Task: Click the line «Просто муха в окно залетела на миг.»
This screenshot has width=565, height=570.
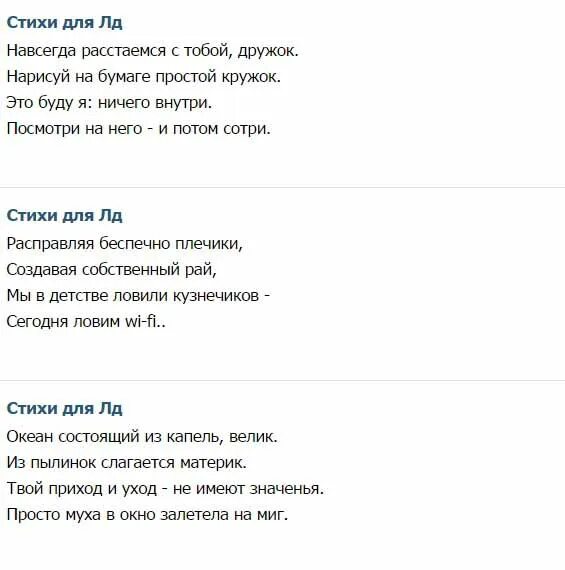Action: coord(147,515)
